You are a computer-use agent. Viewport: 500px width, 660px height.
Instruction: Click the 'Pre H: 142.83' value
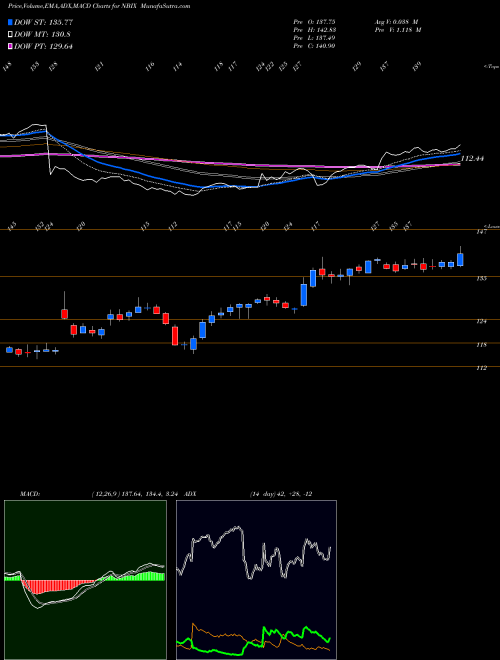click(314, 30)
